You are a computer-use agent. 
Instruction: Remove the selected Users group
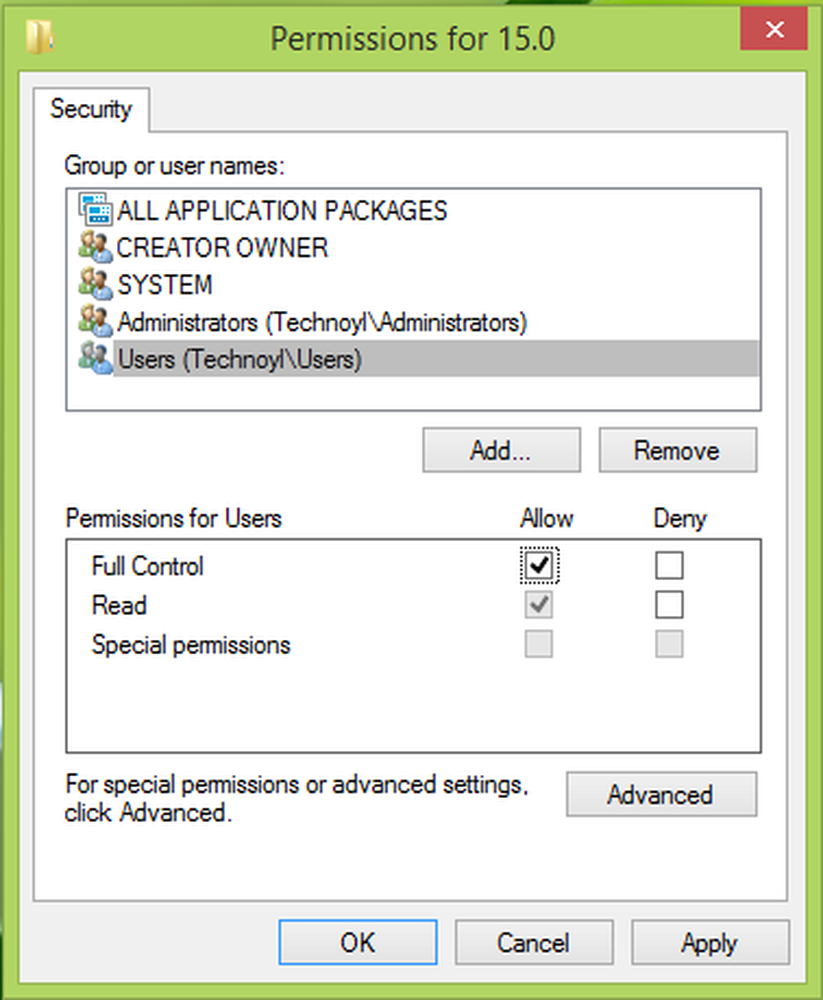point(677,450)
